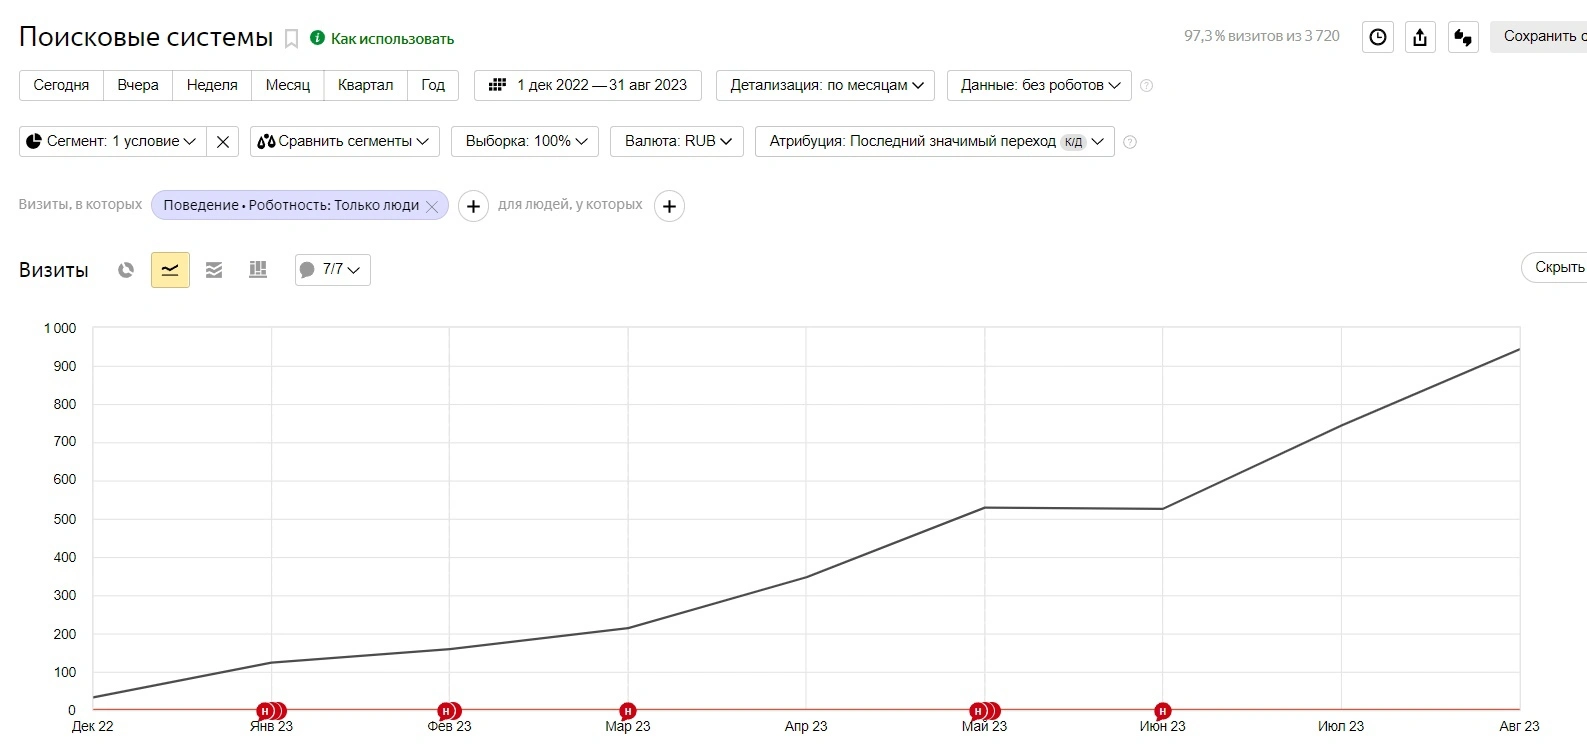The width and height of the screenshot is (1587, 754).
Task: Click the clock history icon button
Action: 1378,37
